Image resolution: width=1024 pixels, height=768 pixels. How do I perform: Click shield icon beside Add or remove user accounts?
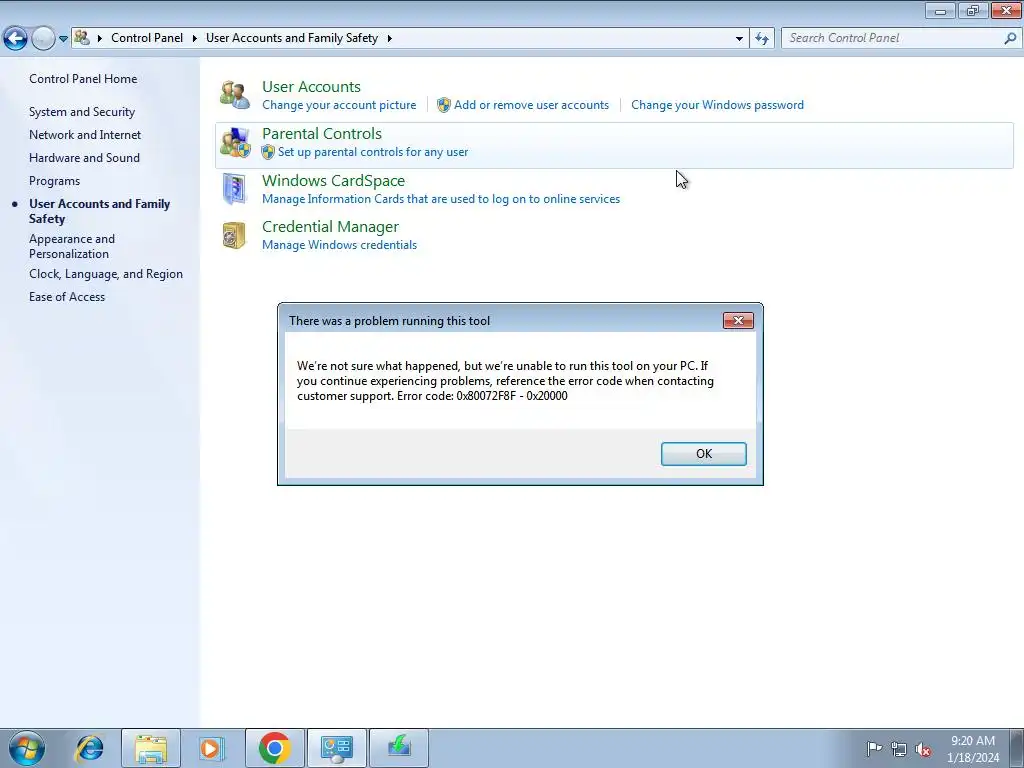[443, 104]
